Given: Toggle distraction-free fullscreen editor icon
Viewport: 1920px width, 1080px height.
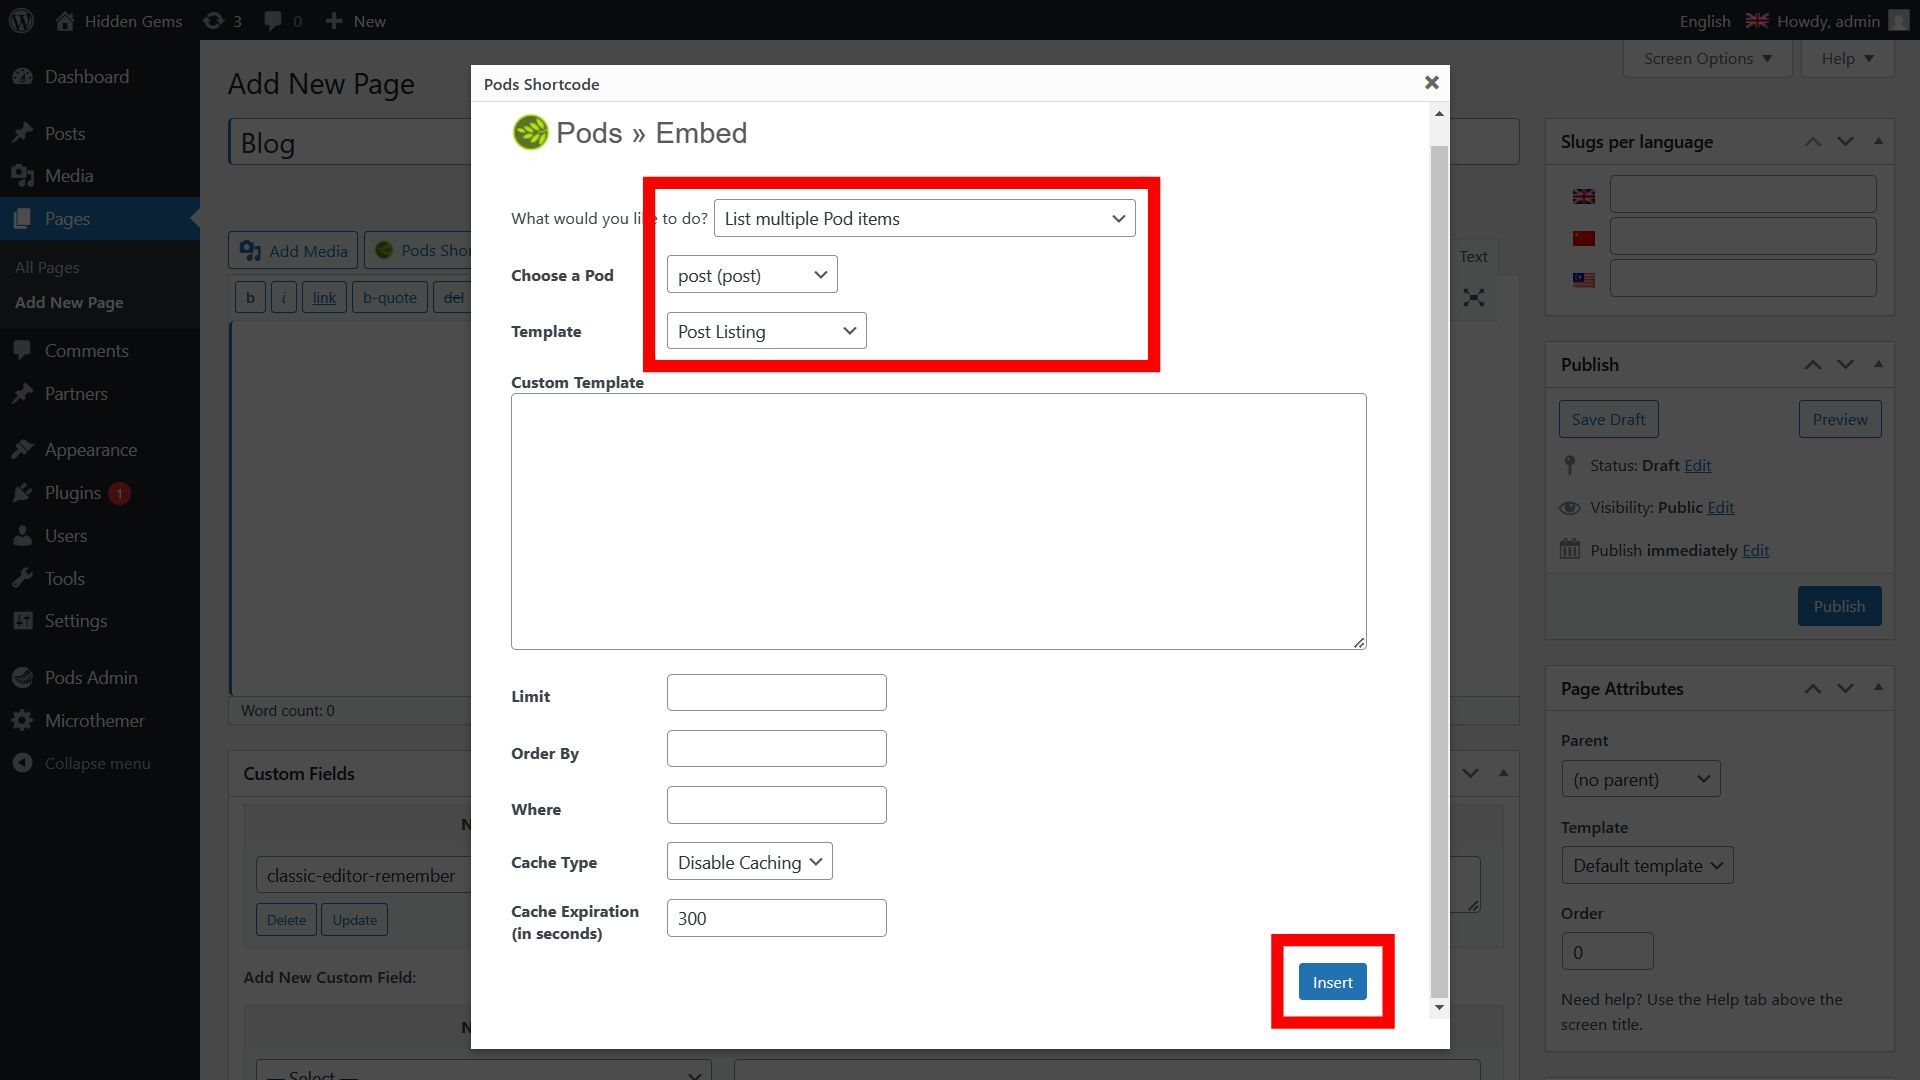Looking at the screenshot, I should [1473, 298].
